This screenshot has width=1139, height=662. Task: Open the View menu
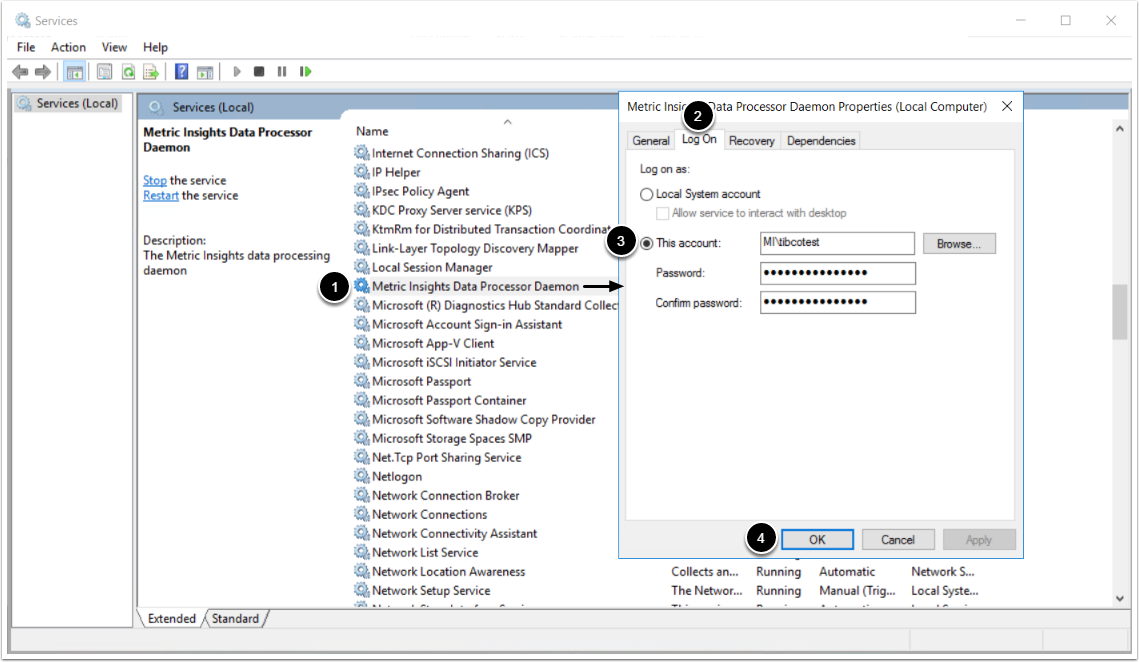(x=114, y=47)
